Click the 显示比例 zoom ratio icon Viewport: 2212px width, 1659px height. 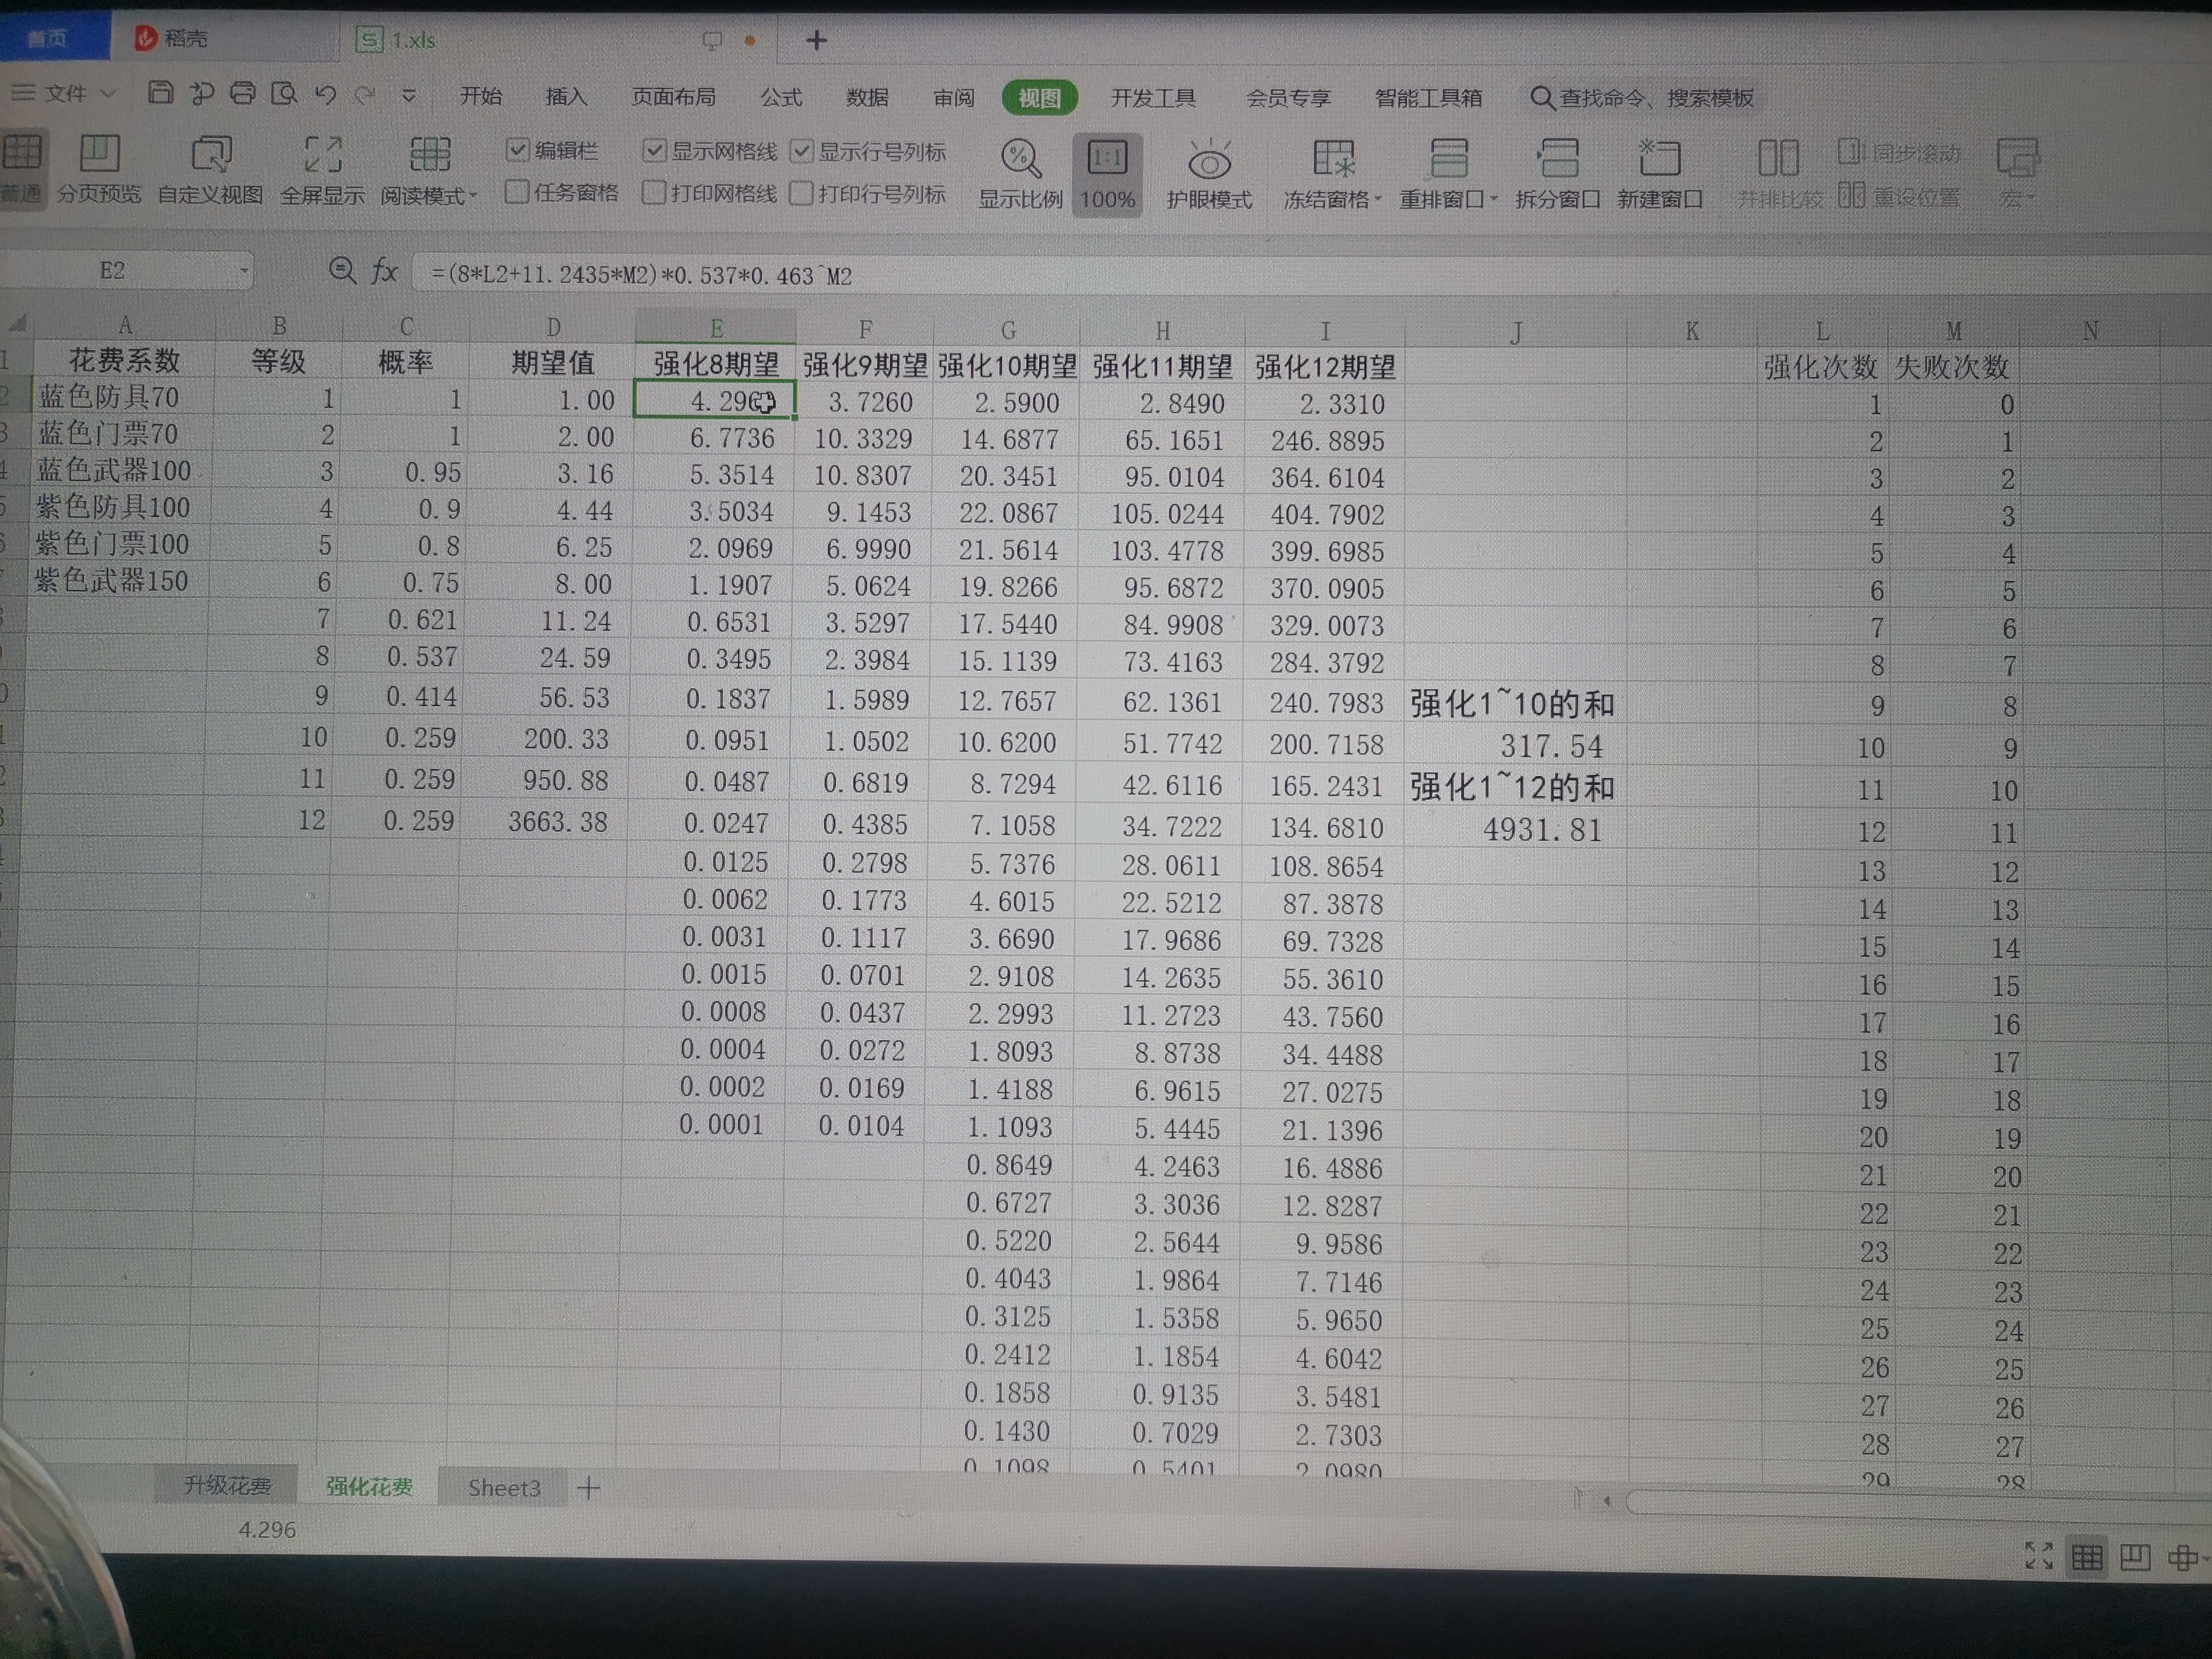(x=1019, y=159)
